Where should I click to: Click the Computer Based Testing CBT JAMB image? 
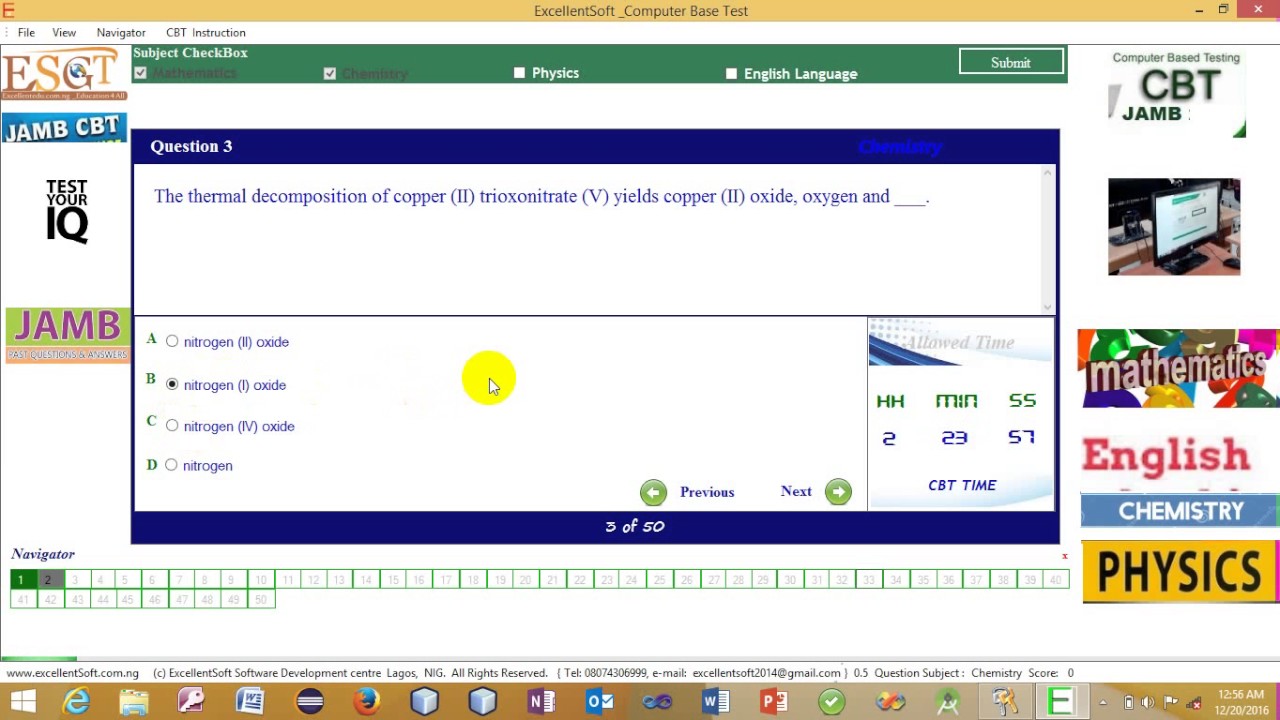1176,93
